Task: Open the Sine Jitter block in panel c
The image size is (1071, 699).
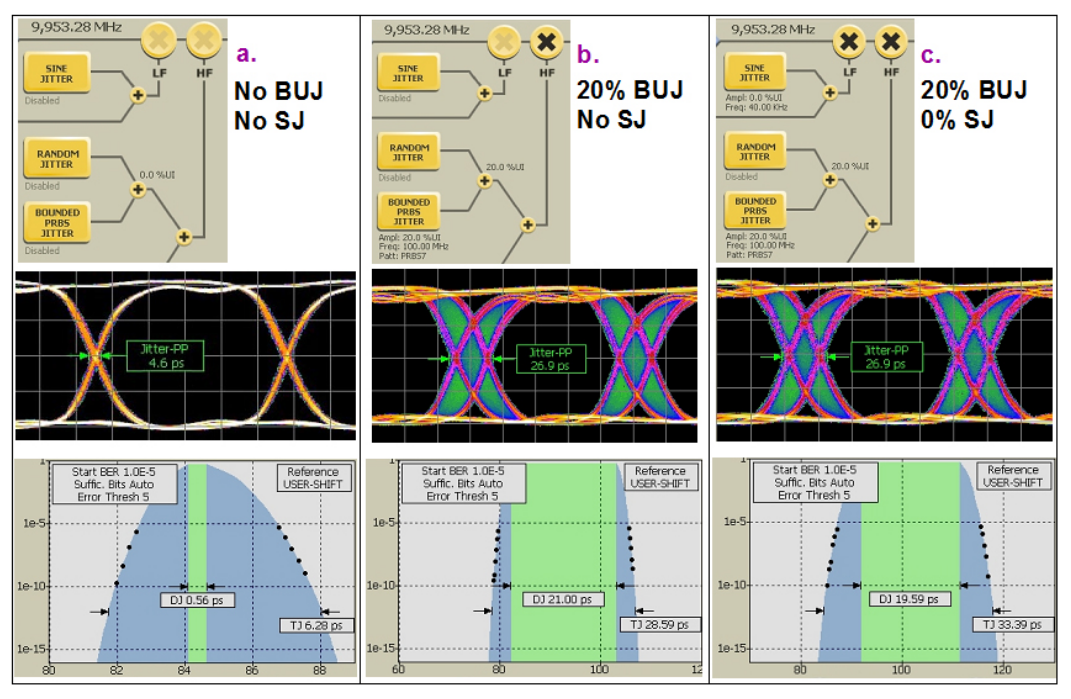Action: (x=755, y=70)
